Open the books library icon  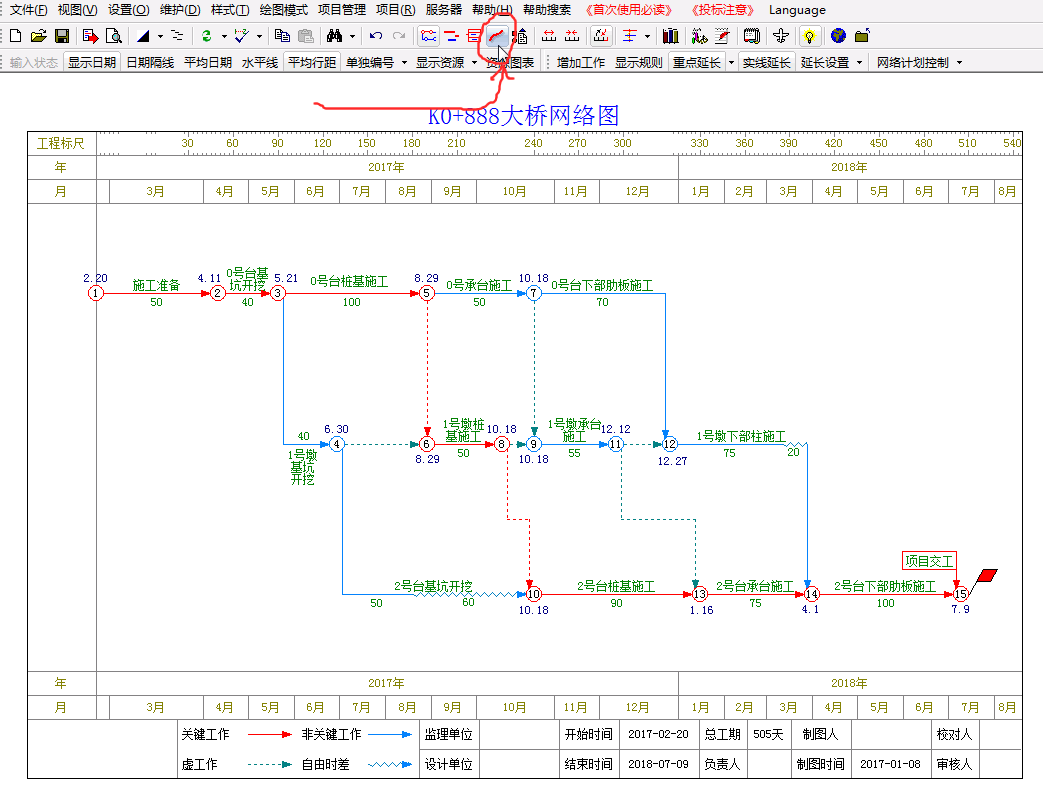670,36
